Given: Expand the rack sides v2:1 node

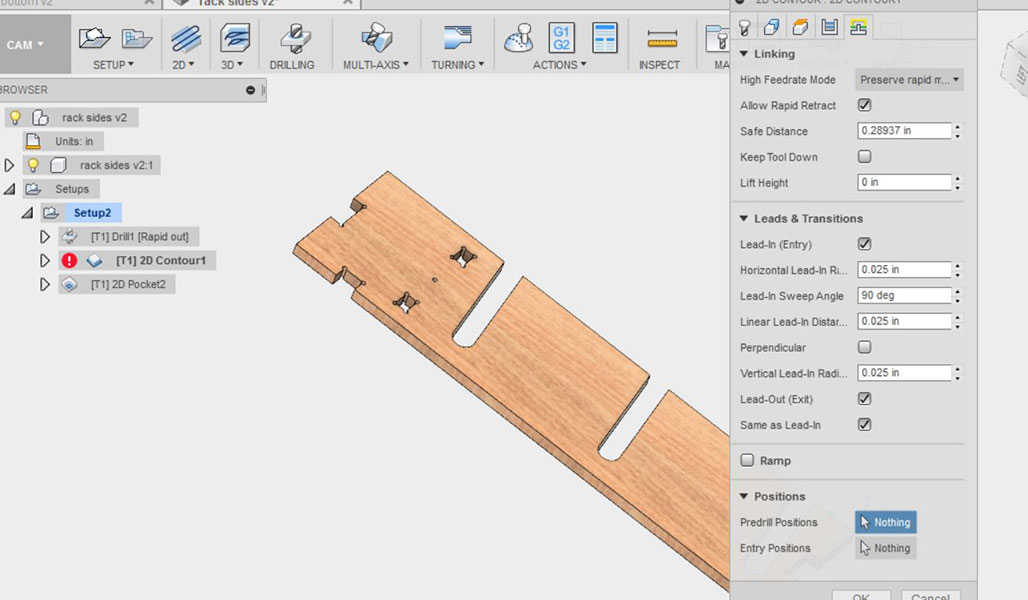Looking at the screenshot, I should point(9,165).
